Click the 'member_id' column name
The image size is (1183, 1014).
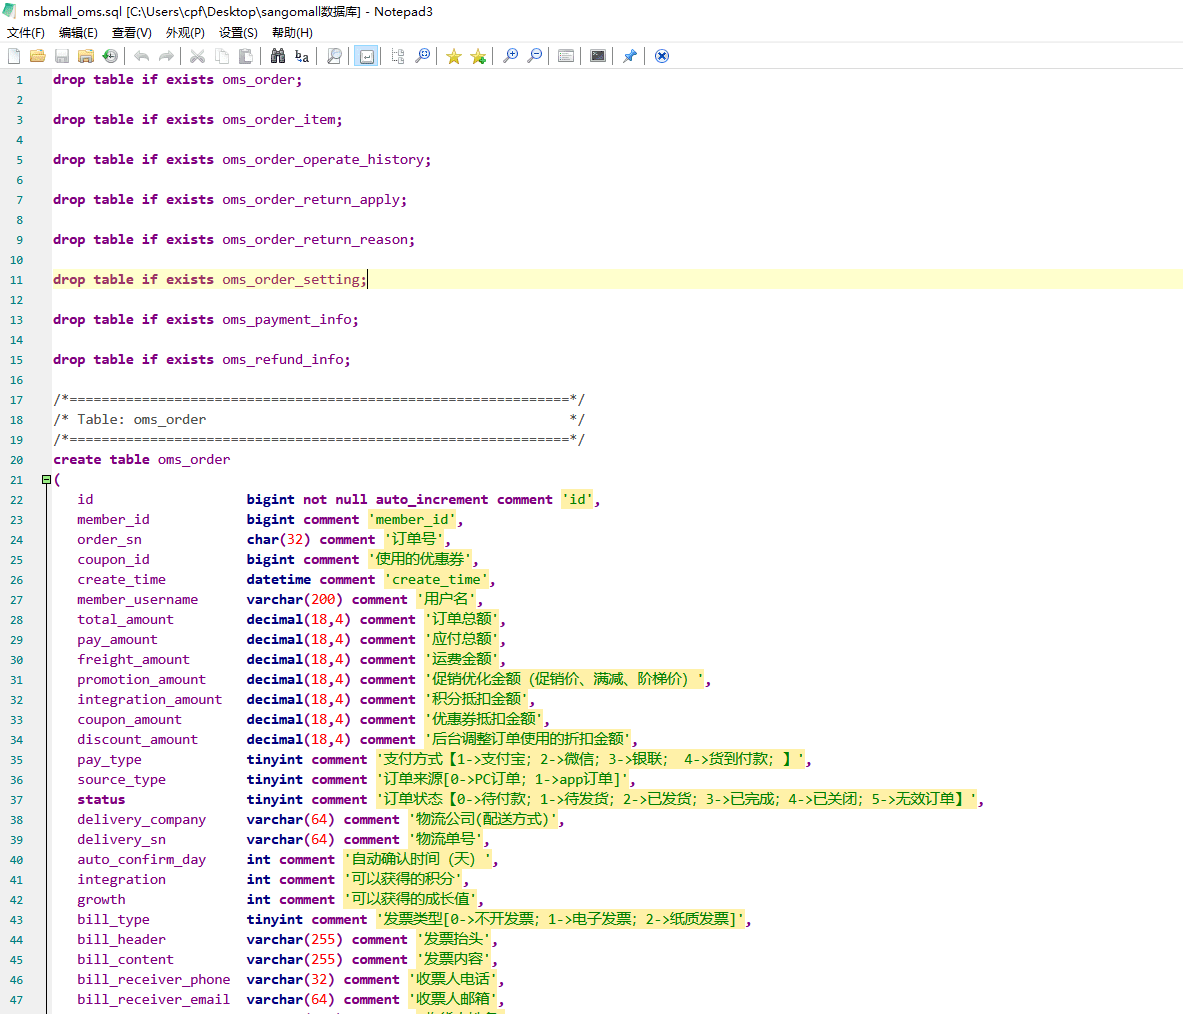tap(113, 520)
